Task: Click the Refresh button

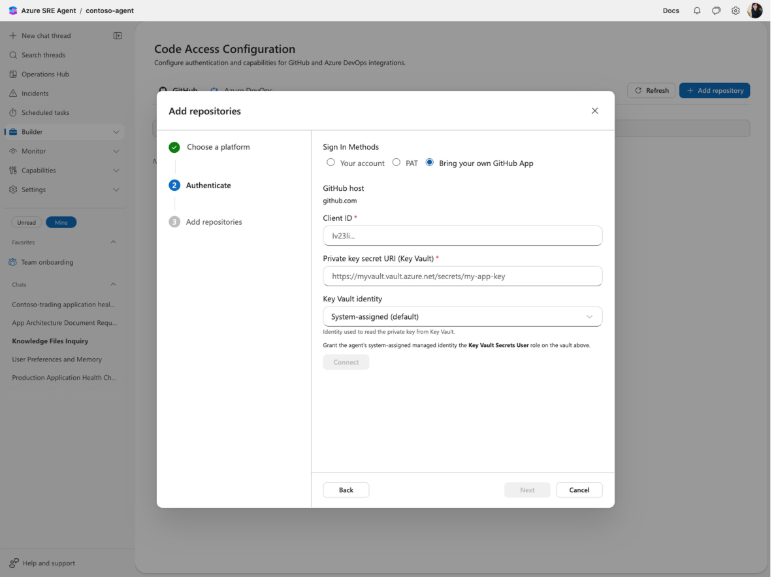Action: (x=652, y=91)
